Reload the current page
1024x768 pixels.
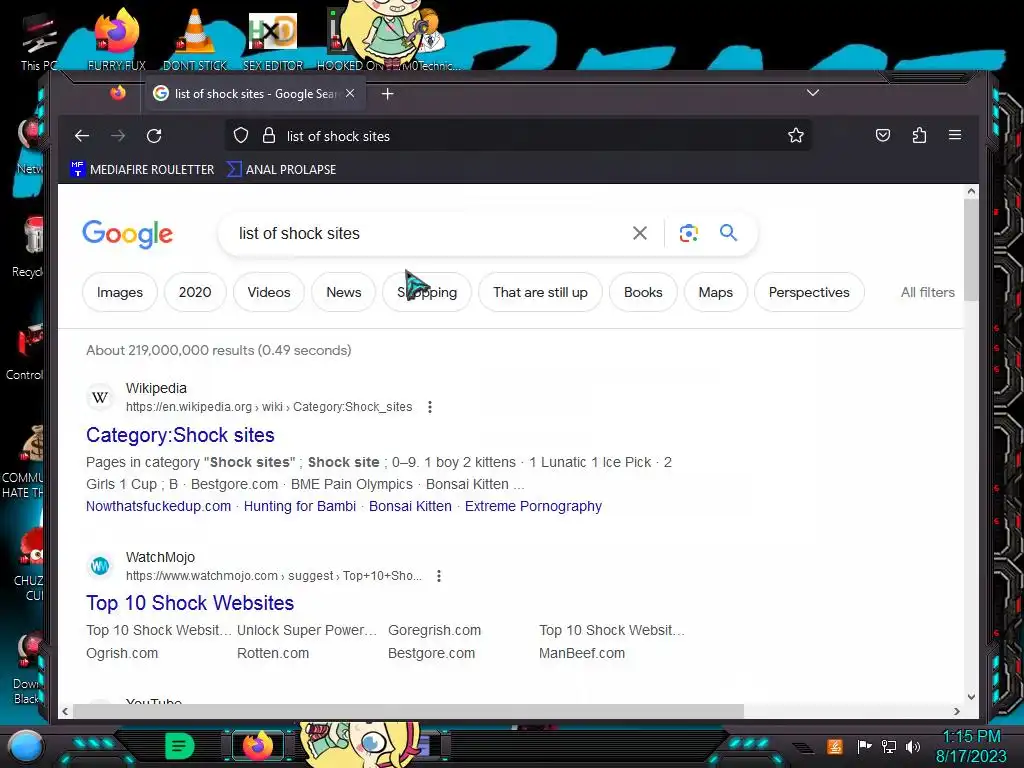coord(154,136)
